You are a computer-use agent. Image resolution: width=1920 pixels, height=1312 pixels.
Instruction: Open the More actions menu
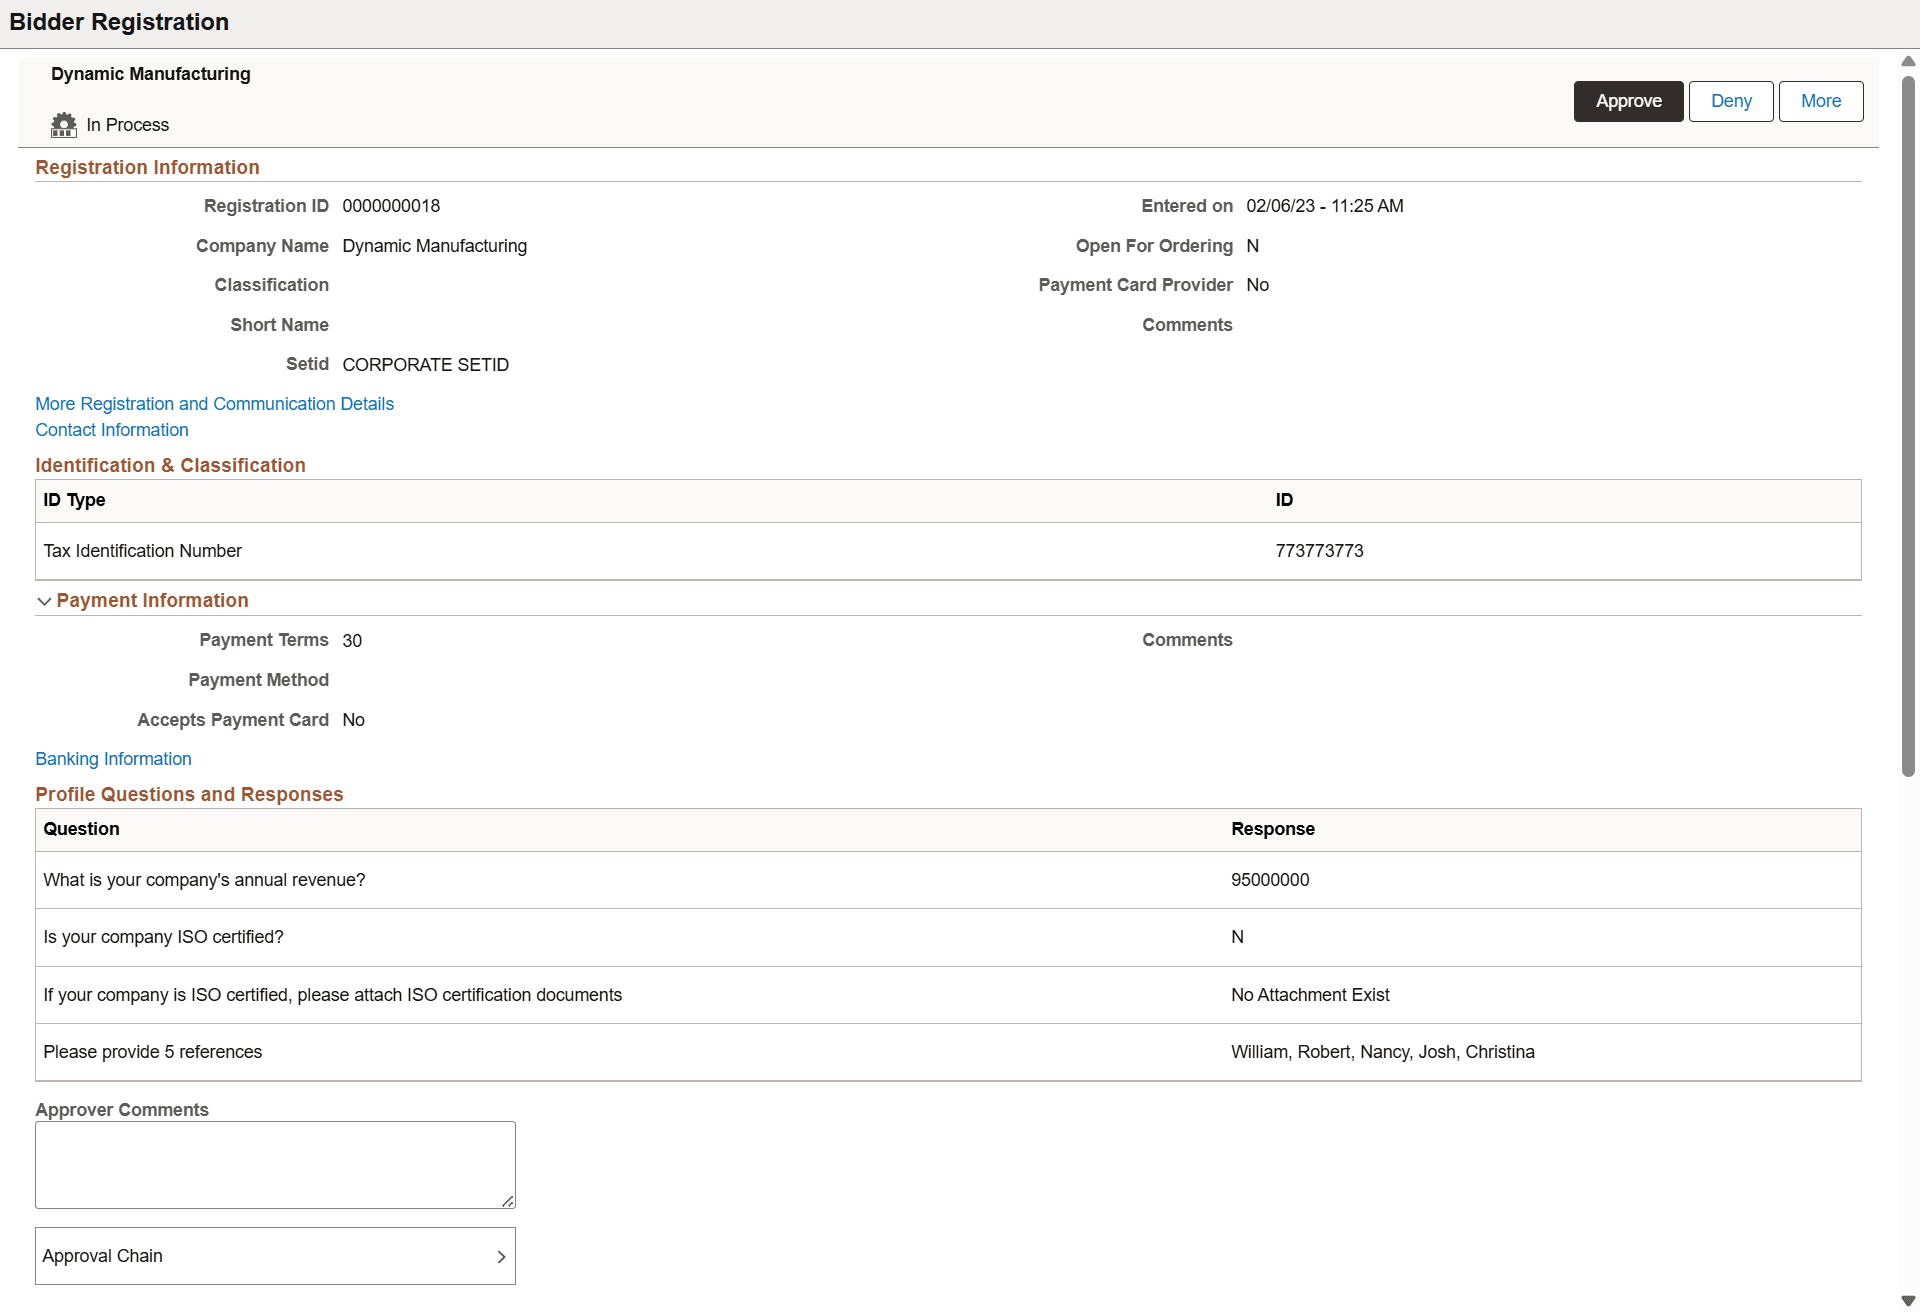1820,100
